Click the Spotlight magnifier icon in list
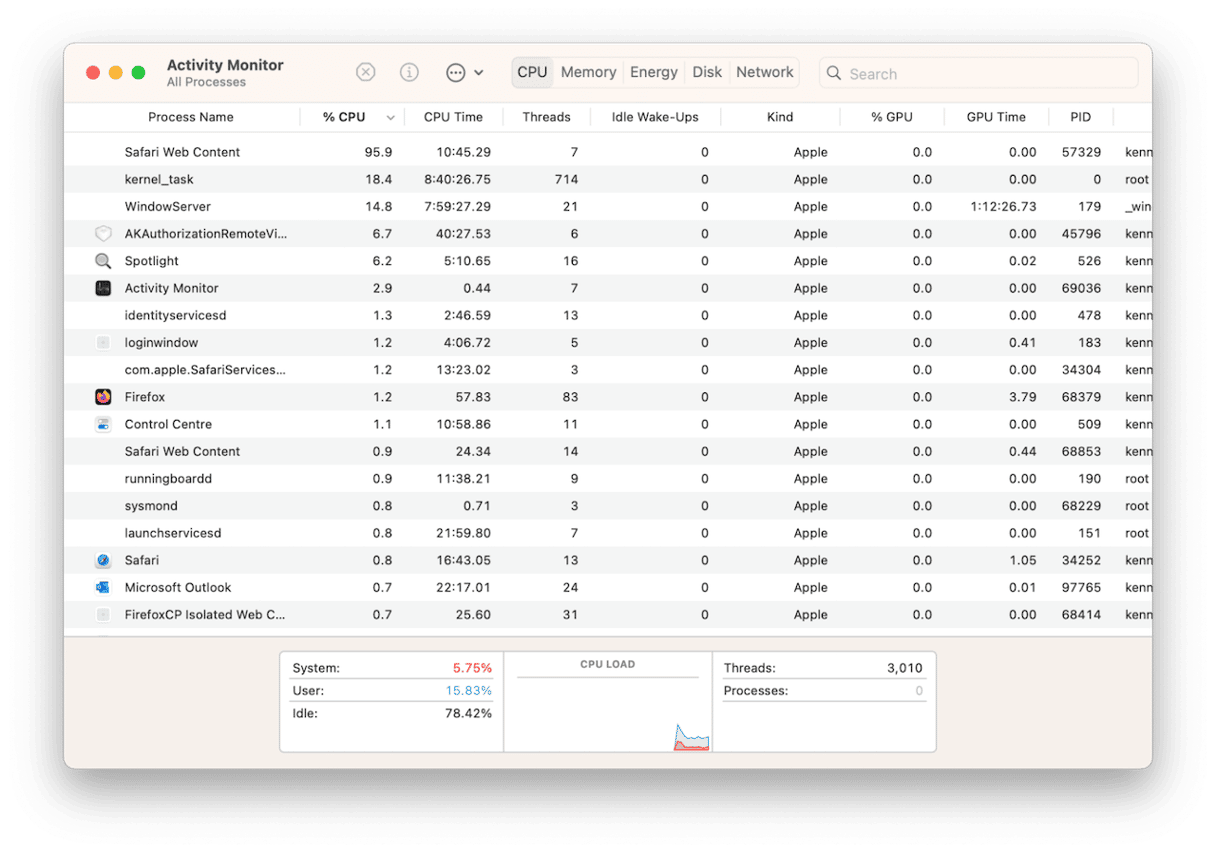Image resolution: width=1216 pixels, height=853 pixels. (103, 261)
